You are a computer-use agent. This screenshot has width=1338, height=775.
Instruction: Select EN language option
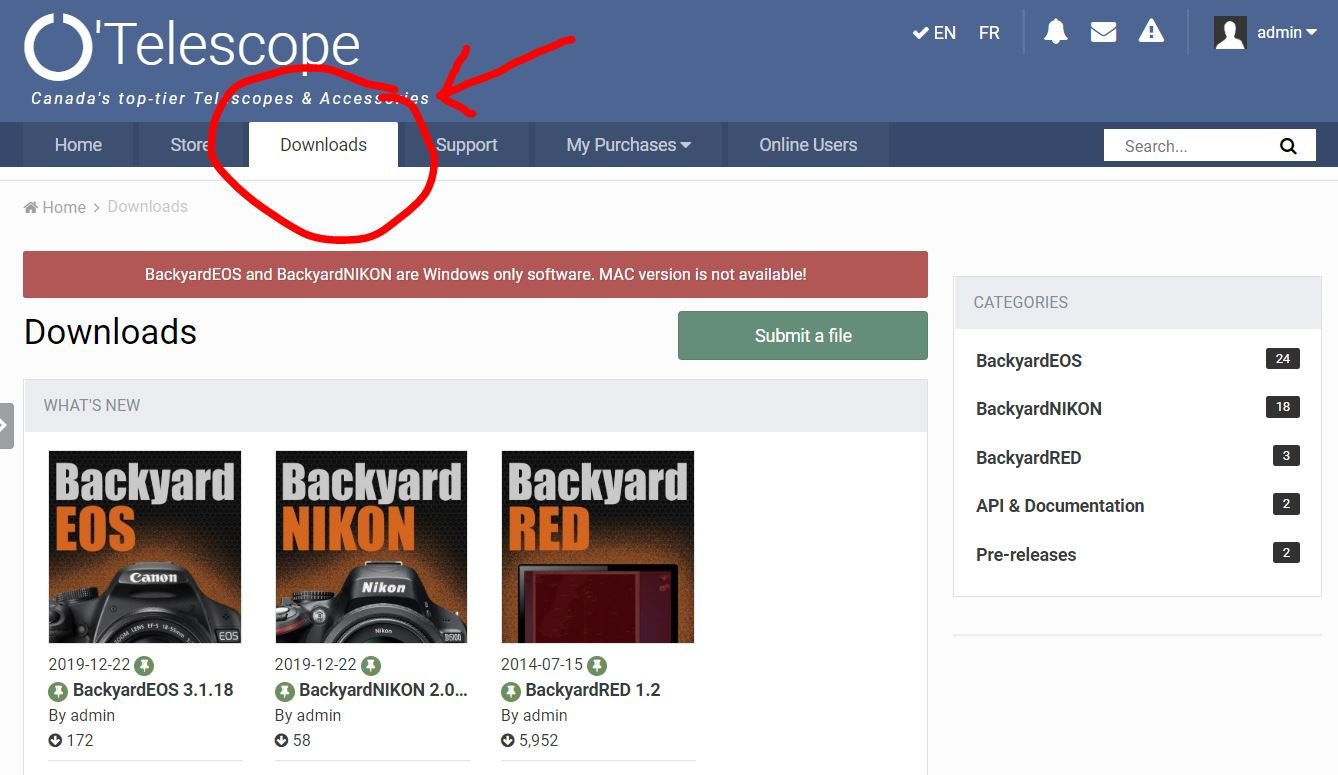935,33
